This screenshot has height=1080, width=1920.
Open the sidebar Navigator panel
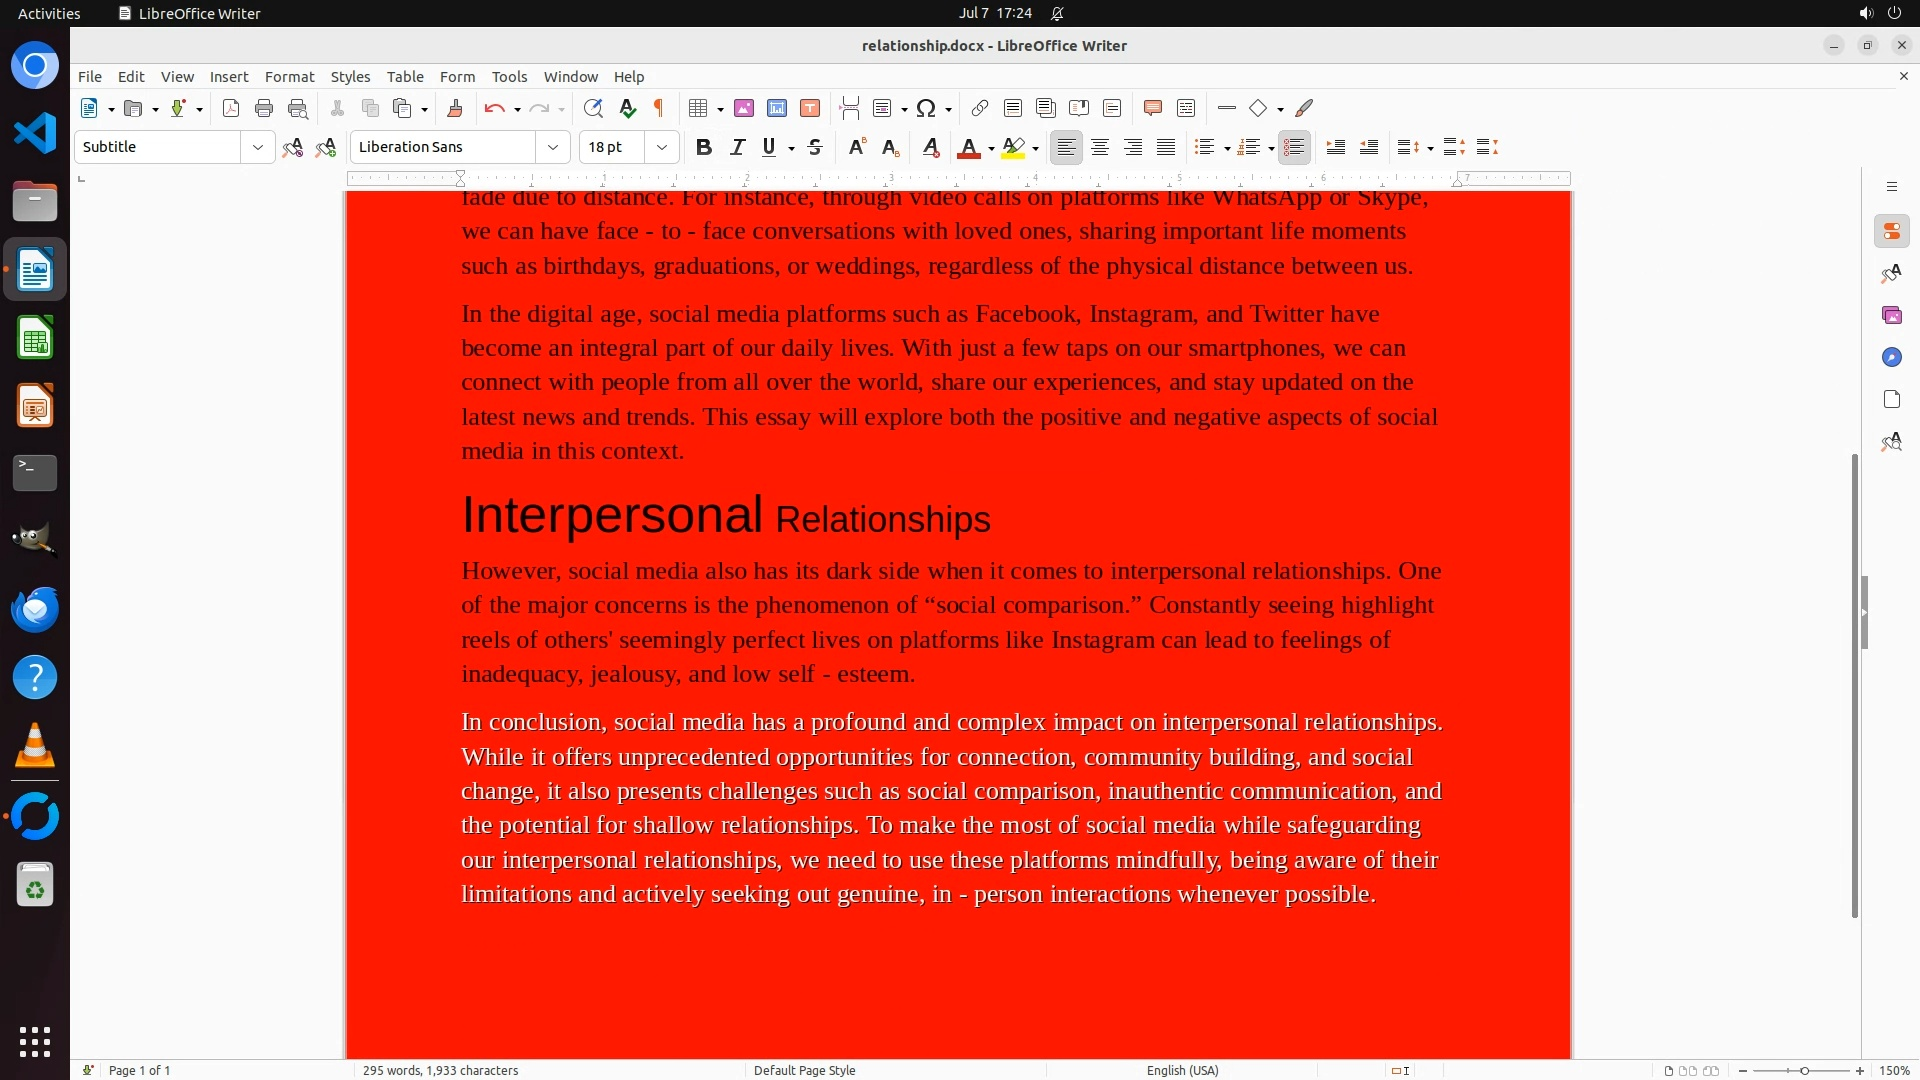[x=1891, y=357]
